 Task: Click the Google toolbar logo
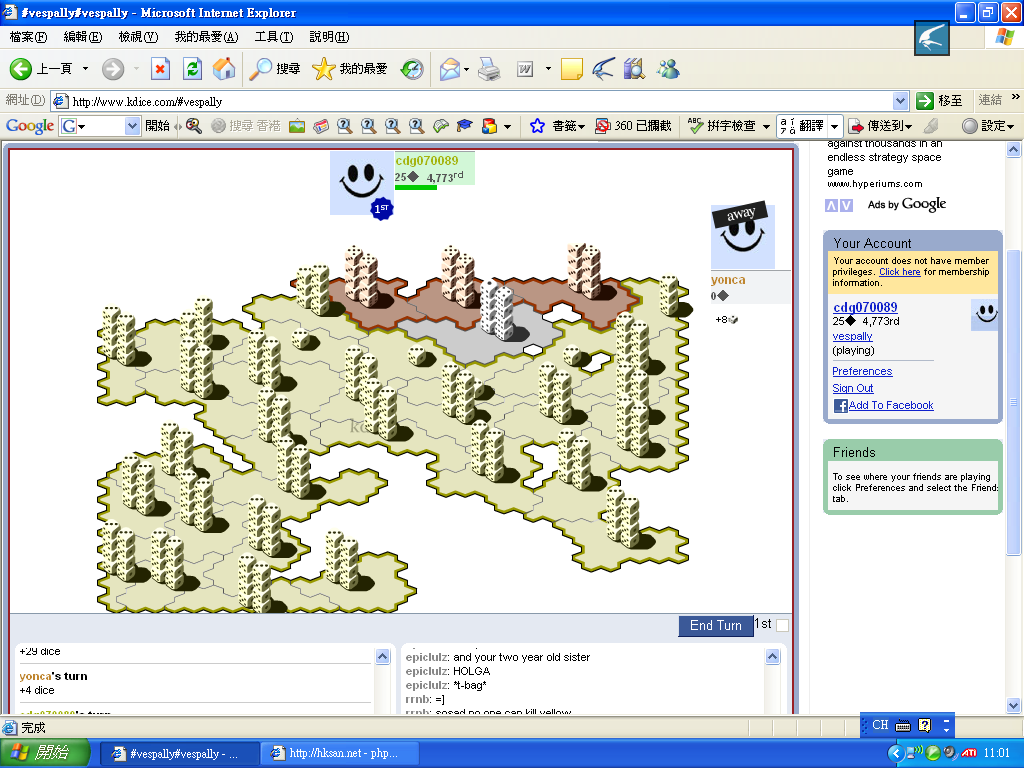(30, 126)
